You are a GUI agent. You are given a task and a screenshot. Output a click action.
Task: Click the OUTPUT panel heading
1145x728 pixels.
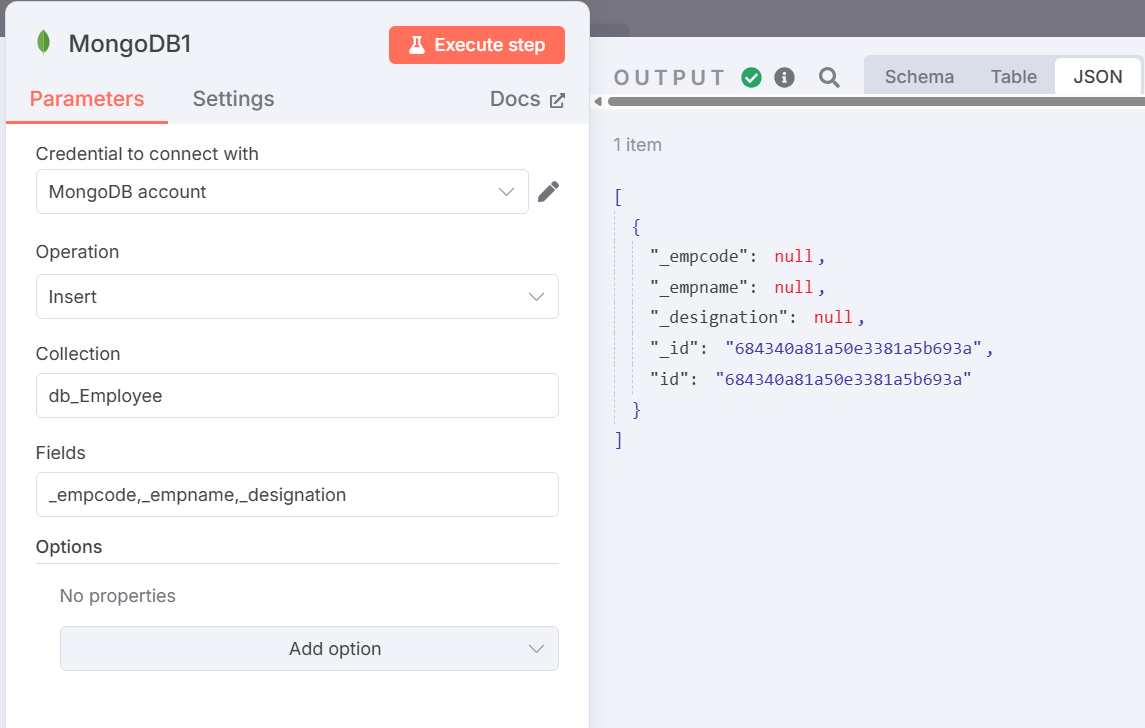[x=670, y=77]
